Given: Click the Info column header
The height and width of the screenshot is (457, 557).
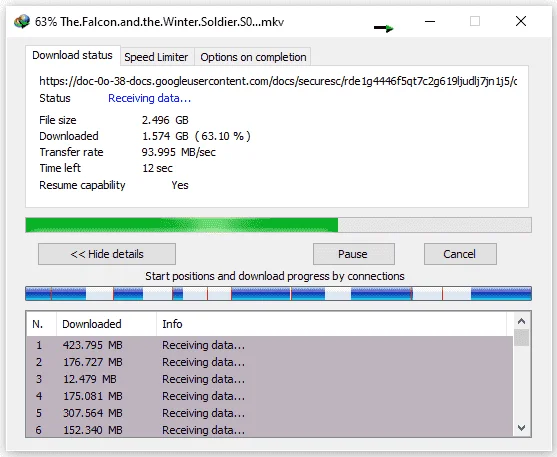Looking at the screenshot, I should tap(331, 324).
